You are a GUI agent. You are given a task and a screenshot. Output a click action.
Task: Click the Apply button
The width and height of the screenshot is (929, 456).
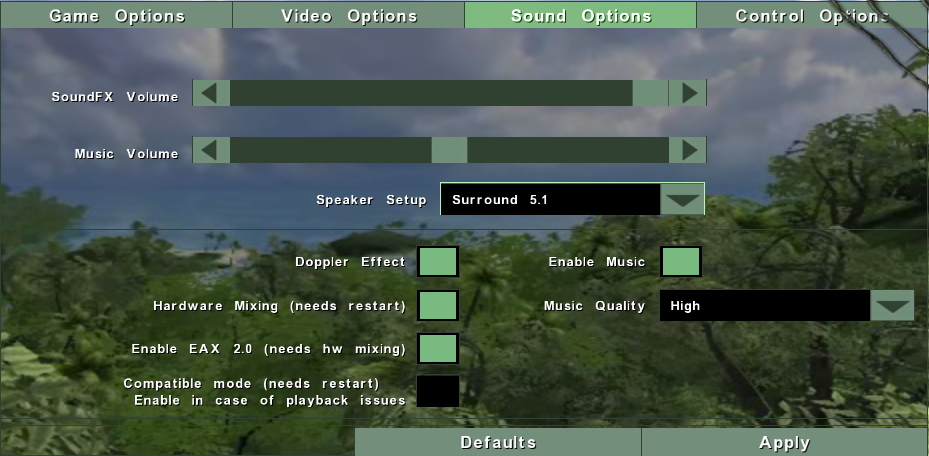(x=785, y=442)
